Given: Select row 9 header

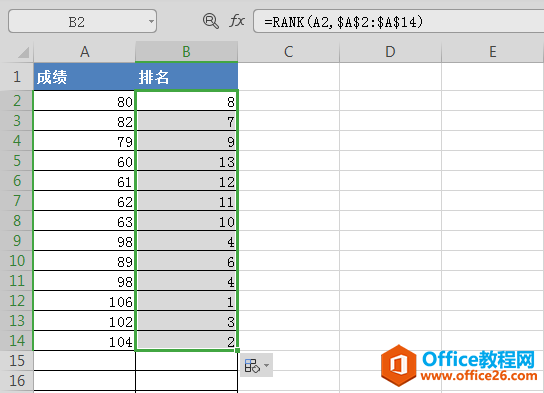Looking at the screenshot, I should [x=17, y=241].
